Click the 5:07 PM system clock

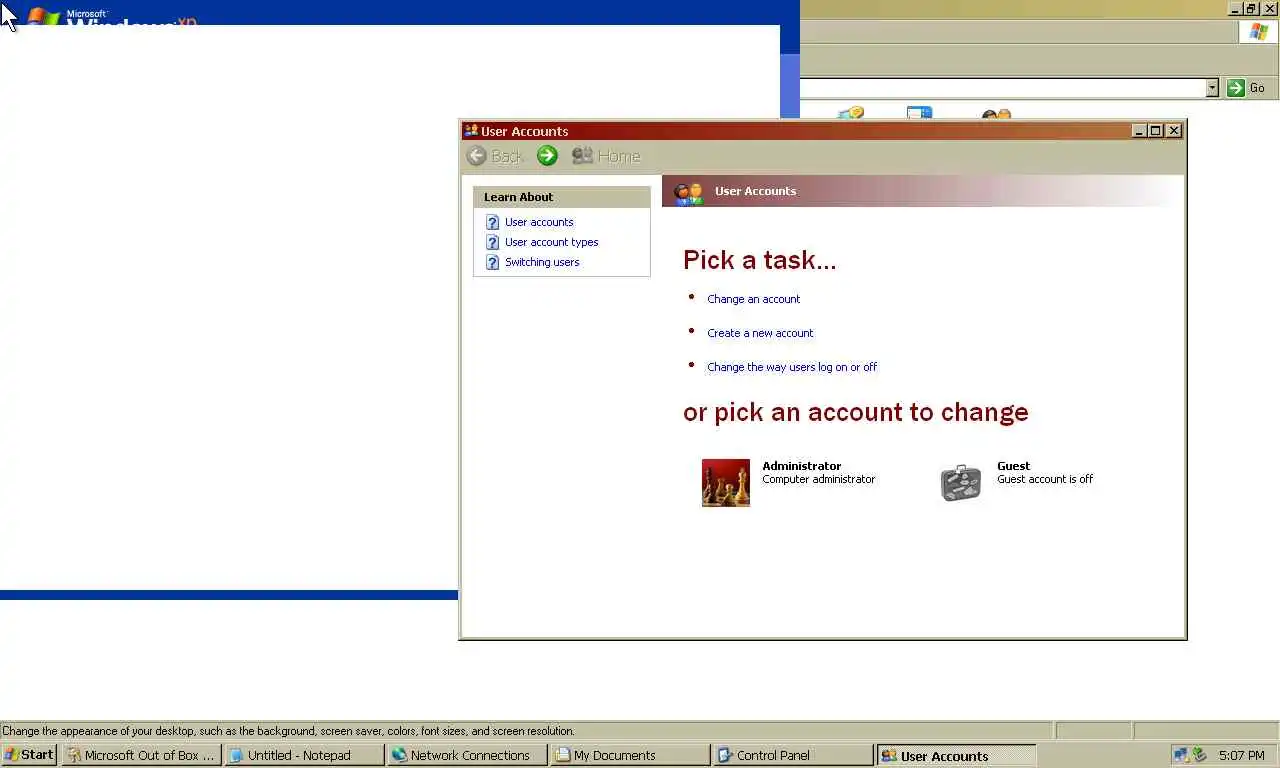pyautogui.click(x=1242, y=756)
